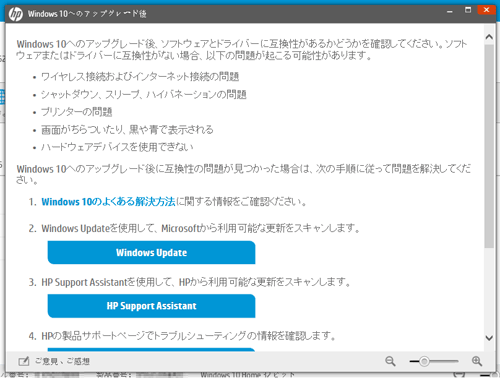Image resolution: width=500 pixels, height=378 pixels.
Task: Click text シャットダウン、スリープ、ハイバネーションの問題
Action: tap(144, 95)
